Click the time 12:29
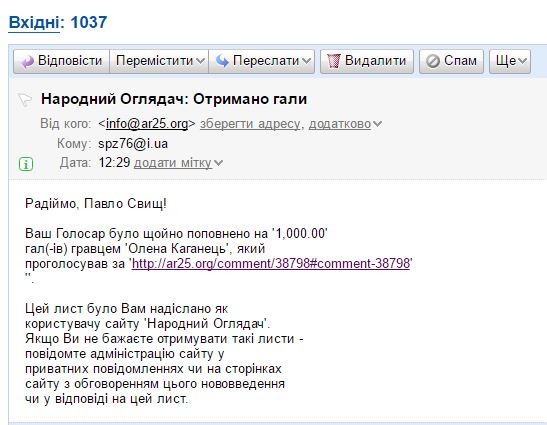This screenshot has height=425, width=547. 114,163
